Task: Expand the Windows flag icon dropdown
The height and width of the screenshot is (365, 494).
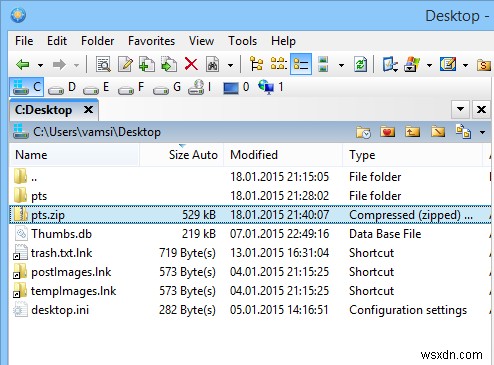Action: pyautogui.click(x=429, y=65)
